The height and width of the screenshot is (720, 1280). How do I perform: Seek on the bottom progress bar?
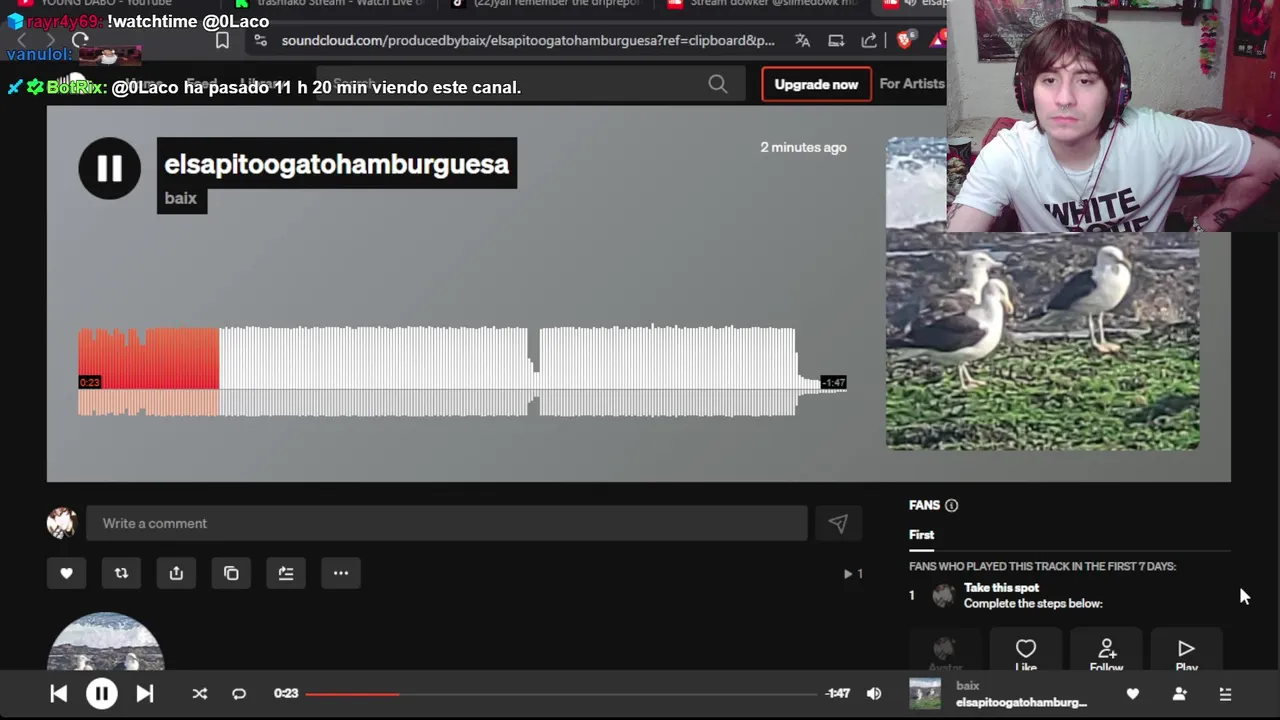pyautogui.click(x=561, y=694)
